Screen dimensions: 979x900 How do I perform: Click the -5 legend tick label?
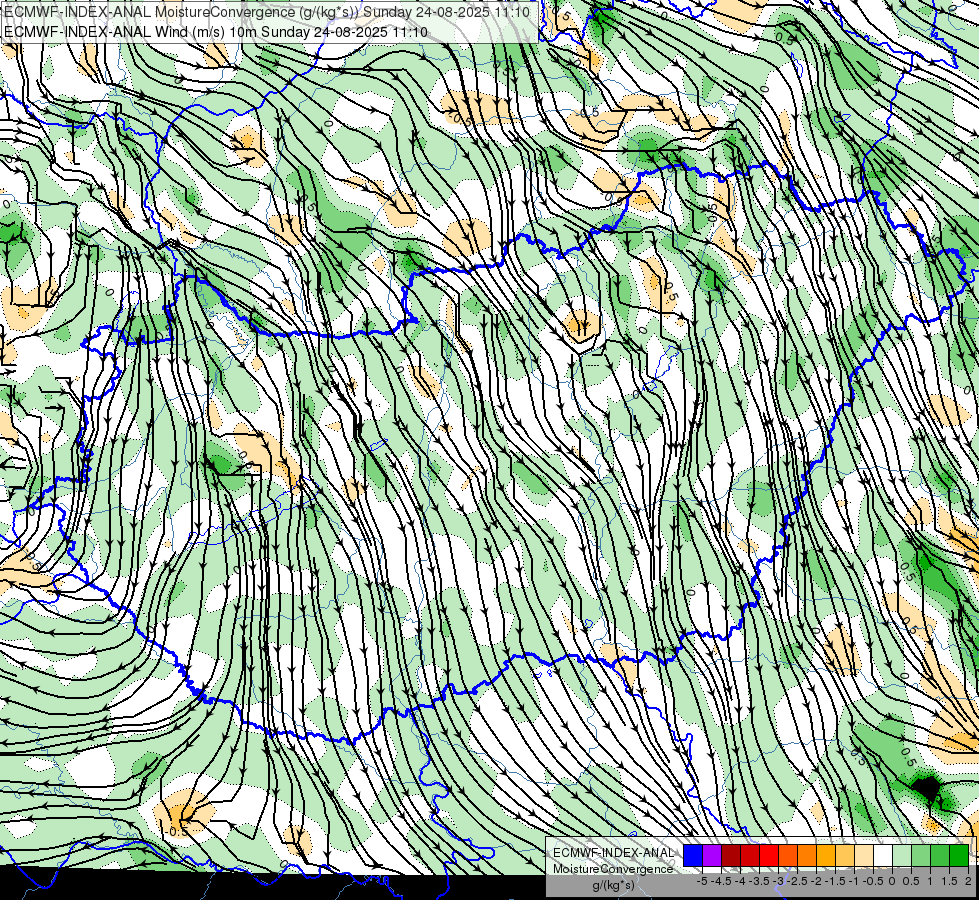[x=702, y=881]
